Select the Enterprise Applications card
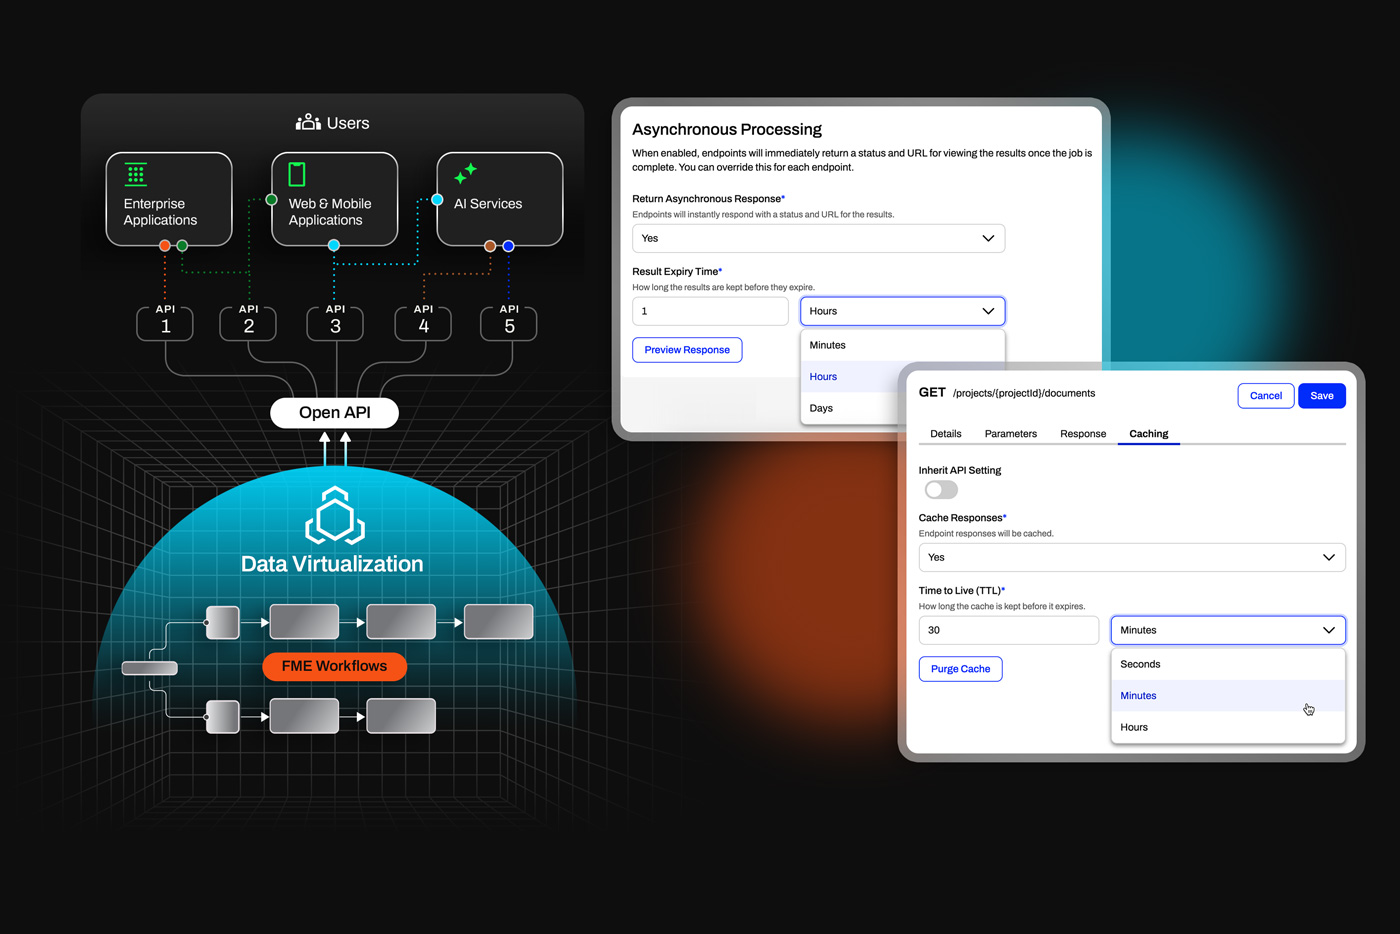1400x934 pixels. pyautogui.click(x=169, y=199)
